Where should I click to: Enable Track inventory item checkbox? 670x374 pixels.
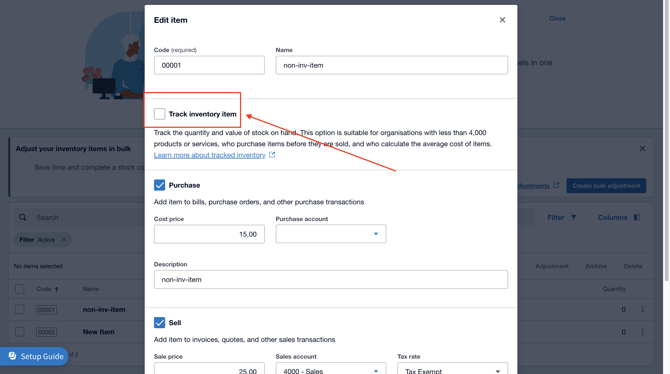click(x=159, y=114)
